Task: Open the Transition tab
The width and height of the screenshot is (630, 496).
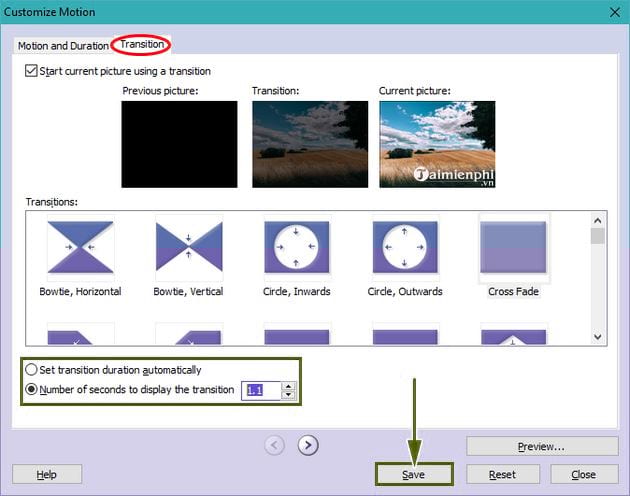Action: coord(142,44)
